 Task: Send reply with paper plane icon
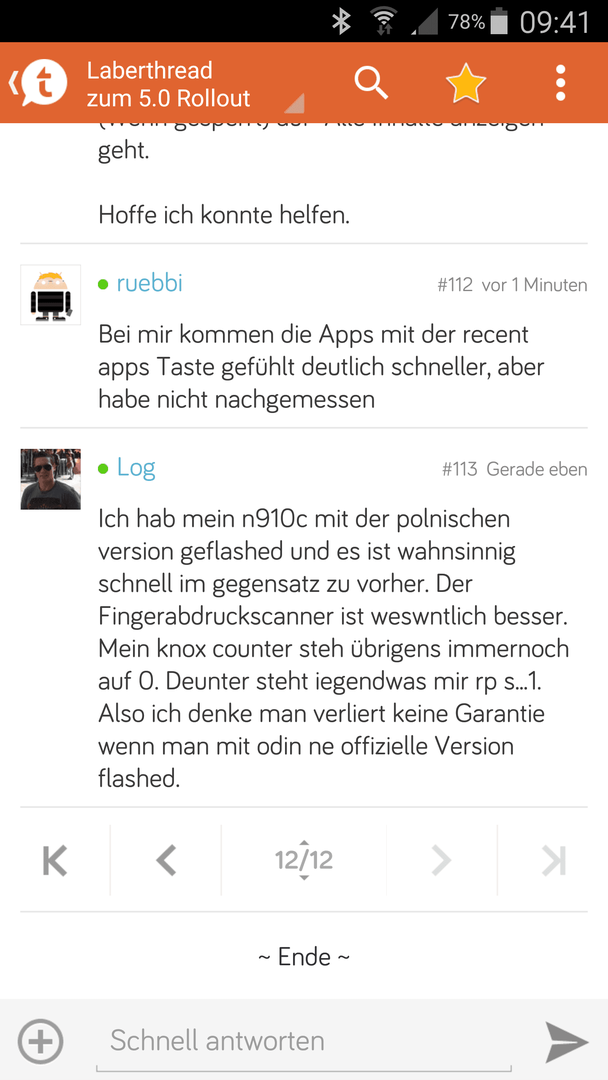pyautogui.click(x=567, y=1041)
